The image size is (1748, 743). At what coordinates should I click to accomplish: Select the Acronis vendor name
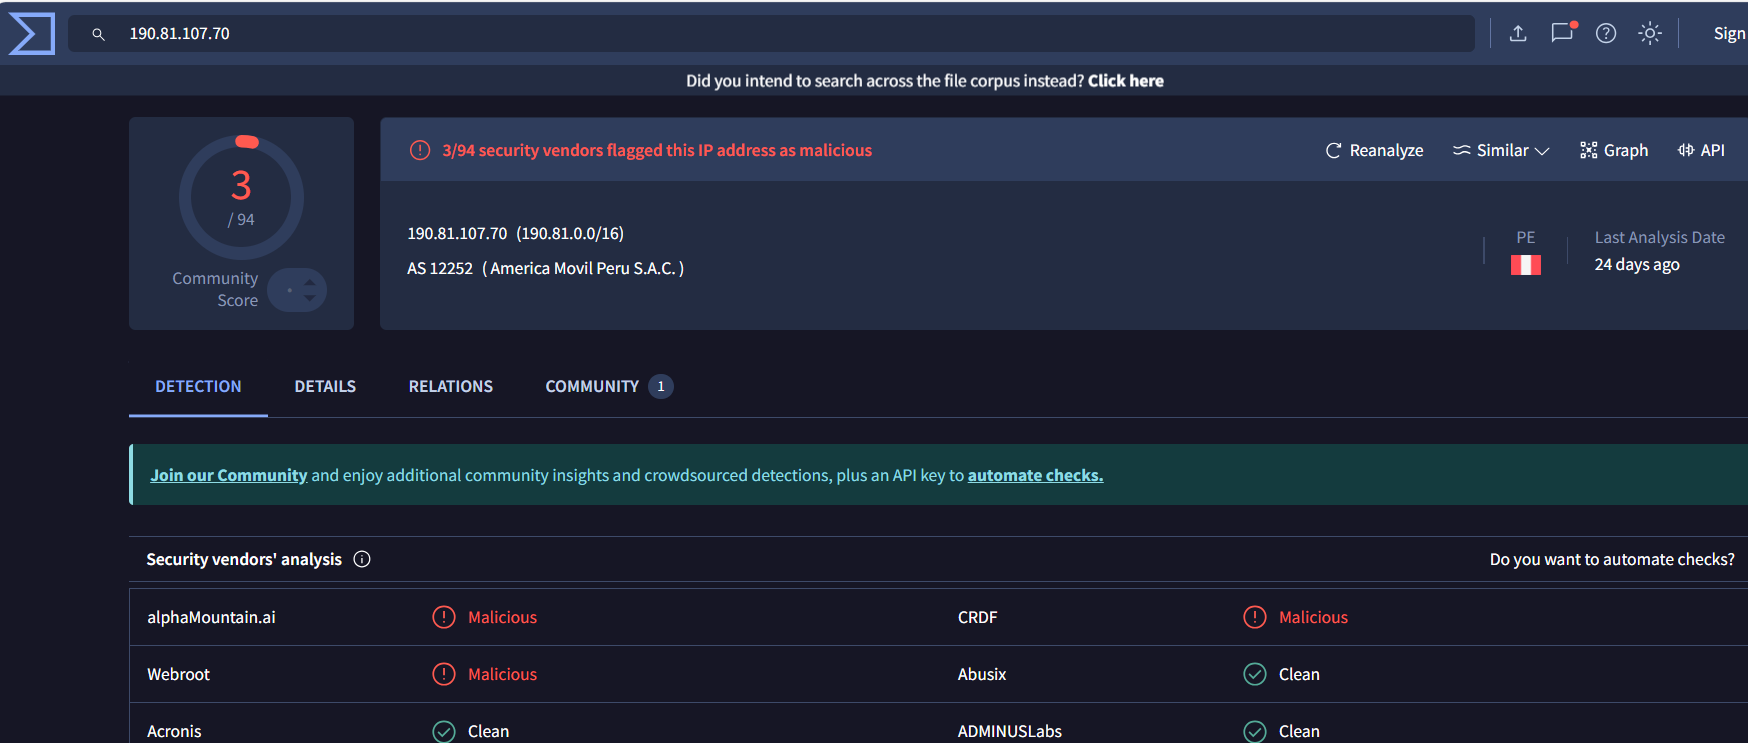click(x=174, y=731)
